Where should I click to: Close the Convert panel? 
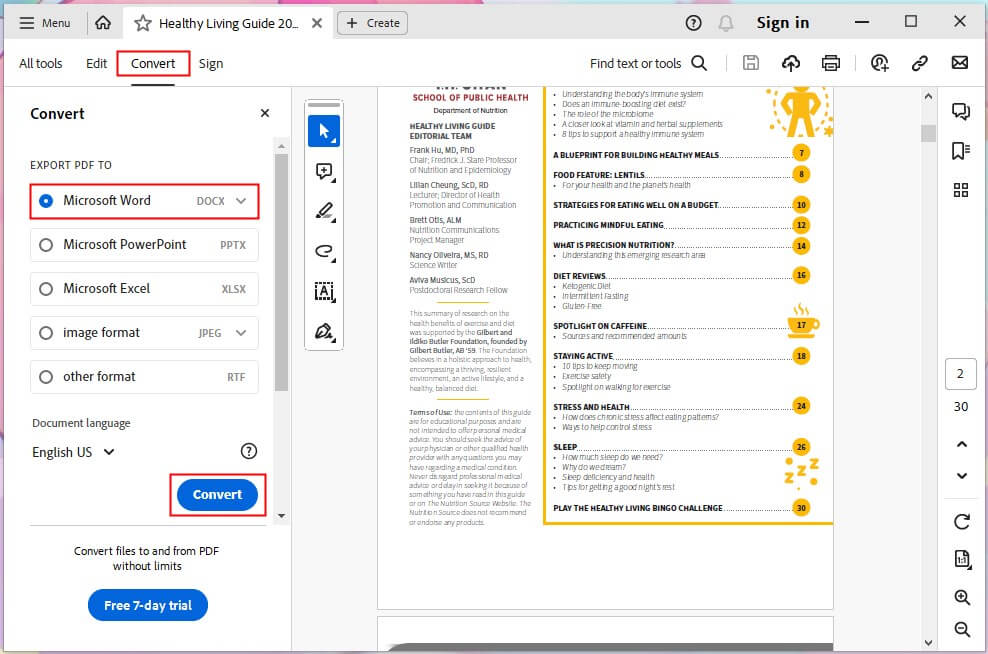coord(265,113)
